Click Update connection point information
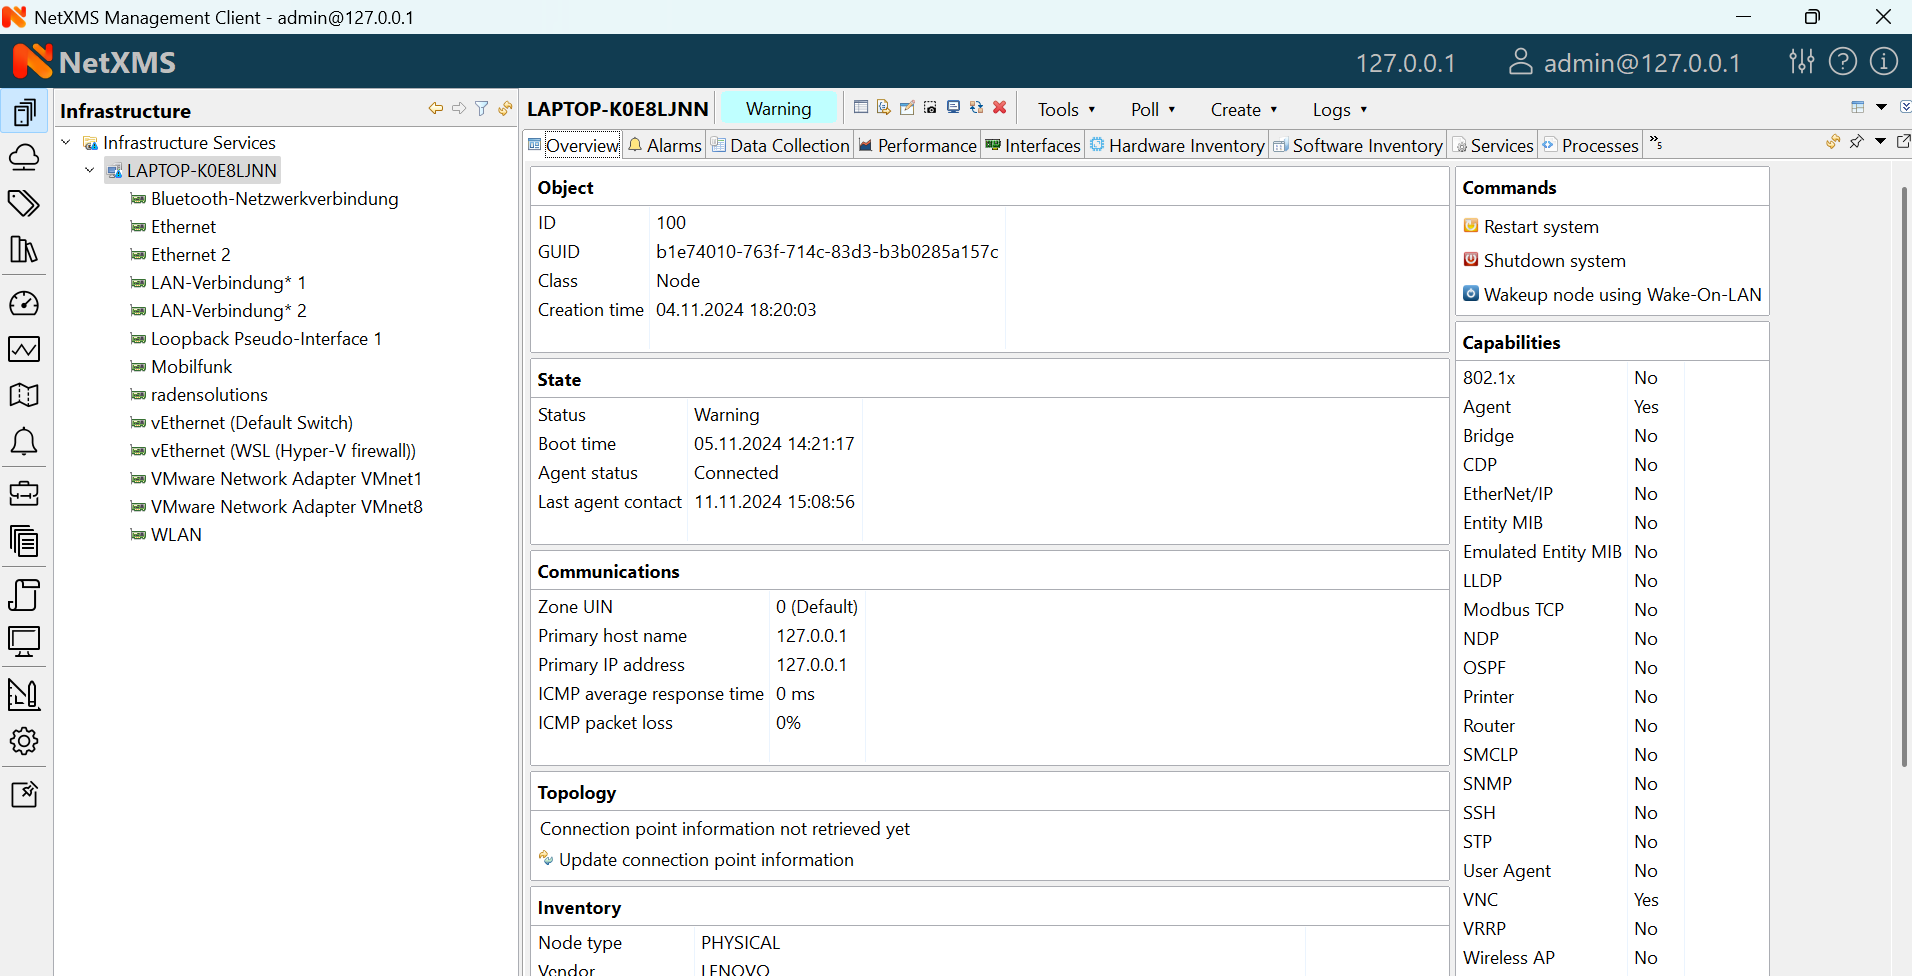The image size is (1912, 976). tap(706, 859)
